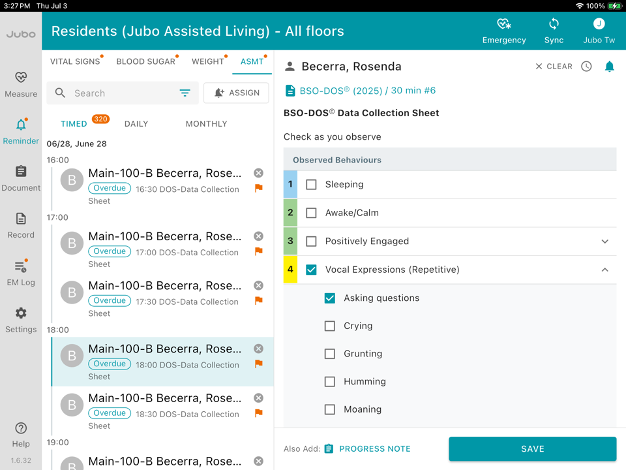Tap the notification bell next to resident name
Image resolution: width=626 pixels, height=470 pixels.
pyautogui.click(x=609, y=66)
